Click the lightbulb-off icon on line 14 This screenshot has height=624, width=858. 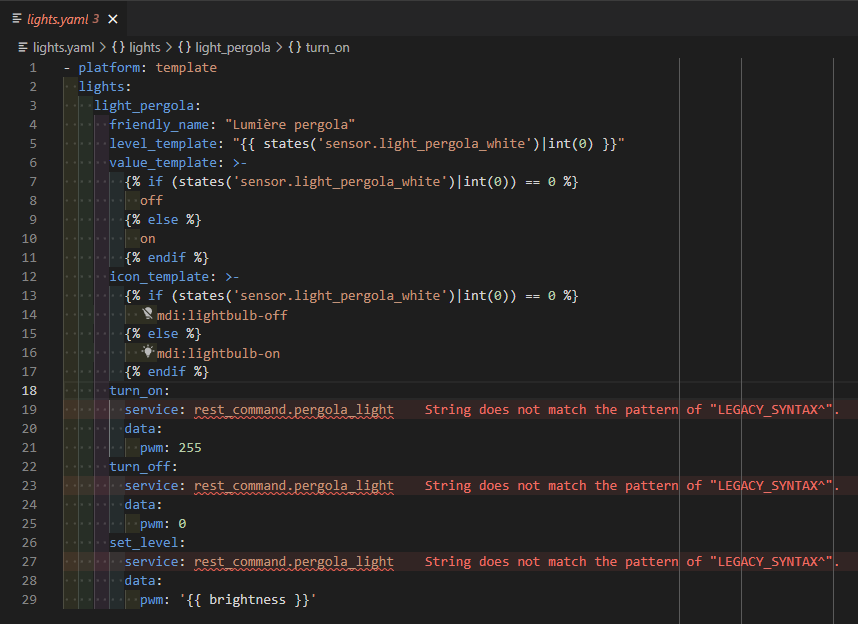click(x=148, y=314)
